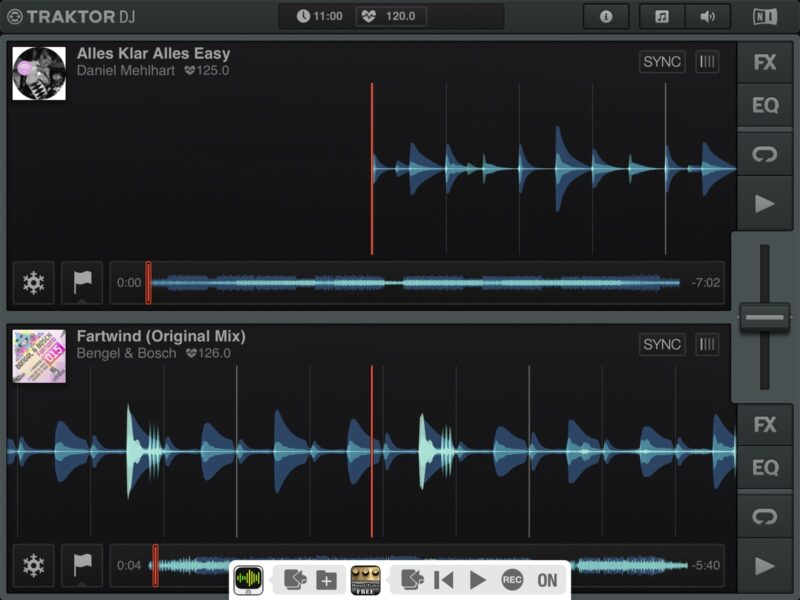This screenshot has height=600, width=800.
Task: Click the Native Instruments logo button
Action: pos(764,16)
